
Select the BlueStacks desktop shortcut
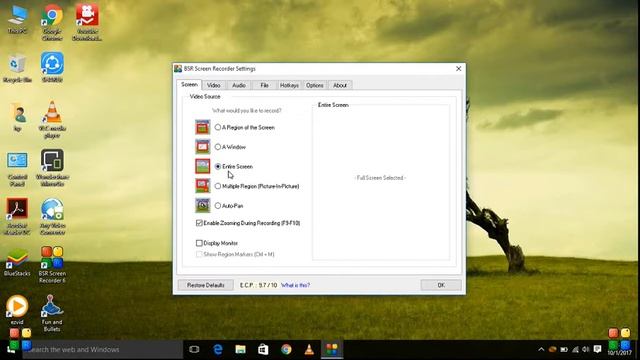tap(18, 262)
